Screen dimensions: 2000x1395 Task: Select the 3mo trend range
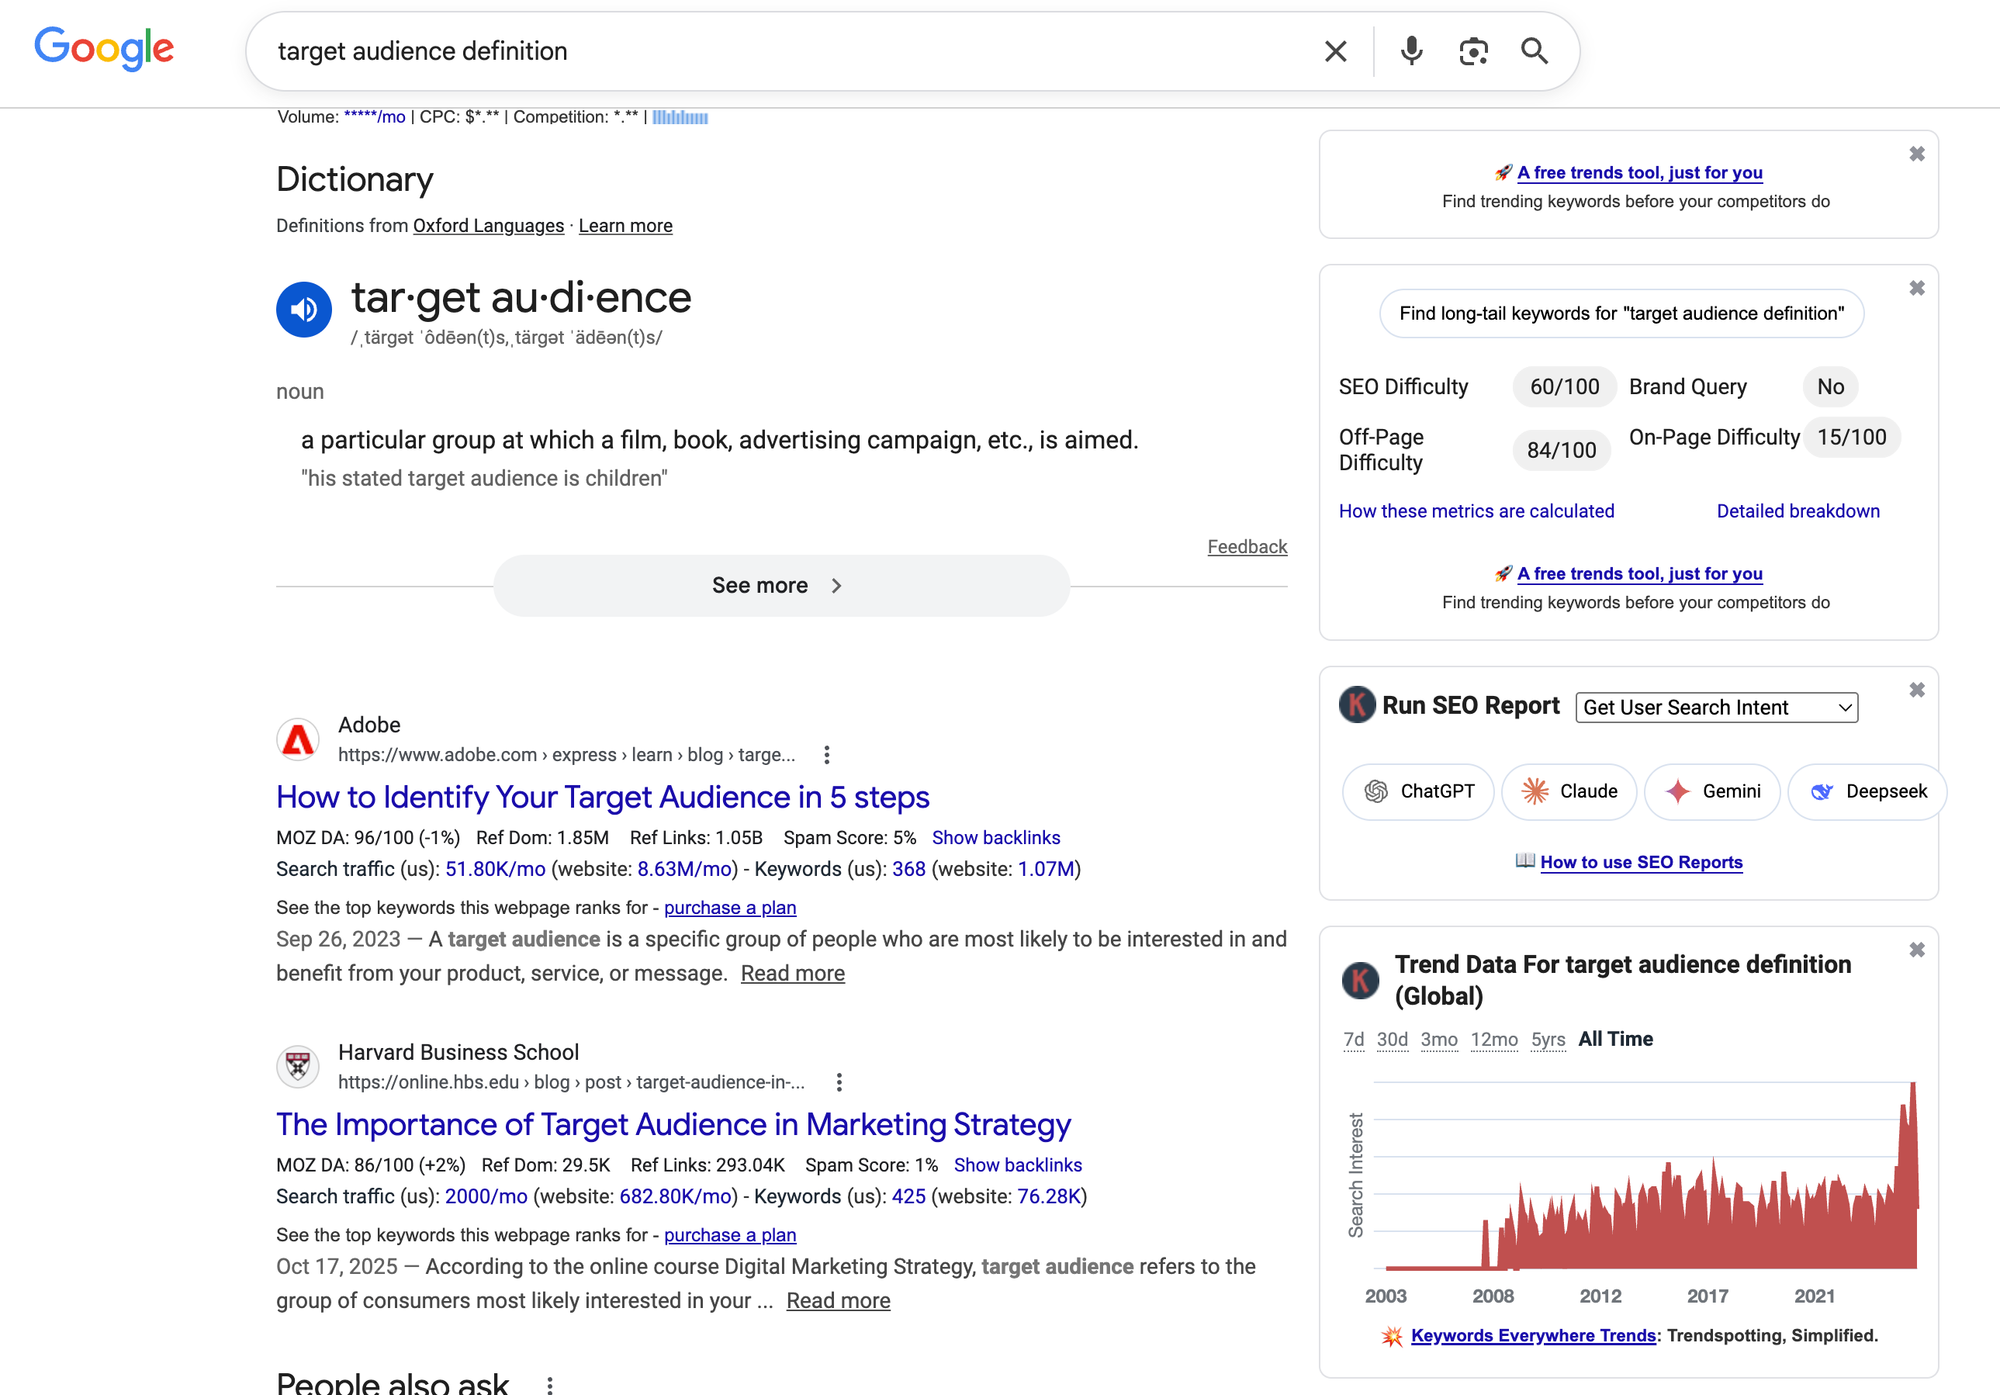tap(1439, 1039)
